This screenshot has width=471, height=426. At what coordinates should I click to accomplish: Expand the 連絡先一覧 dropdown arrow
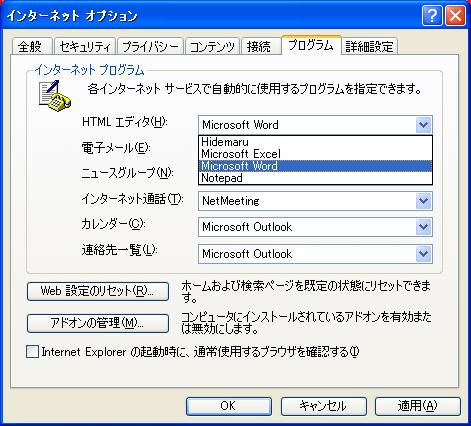click(423, 254)
